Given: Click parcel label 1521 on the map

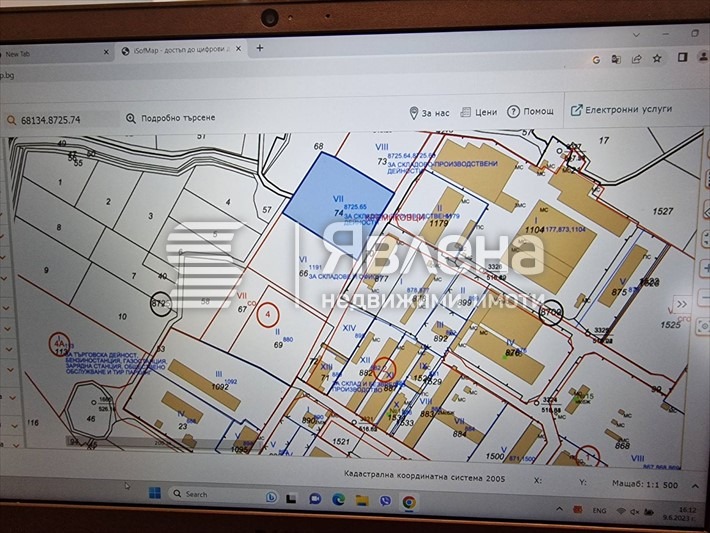Looking at the screenshot, I should tap(341, 441).
